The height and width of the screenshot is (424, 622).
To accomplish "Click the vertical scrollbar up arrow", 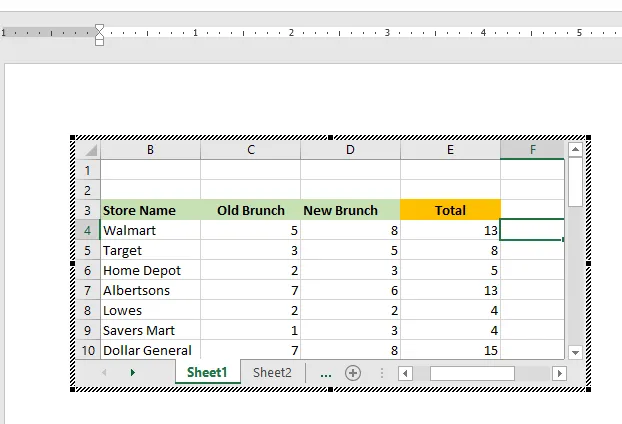I will pos(575,150).
